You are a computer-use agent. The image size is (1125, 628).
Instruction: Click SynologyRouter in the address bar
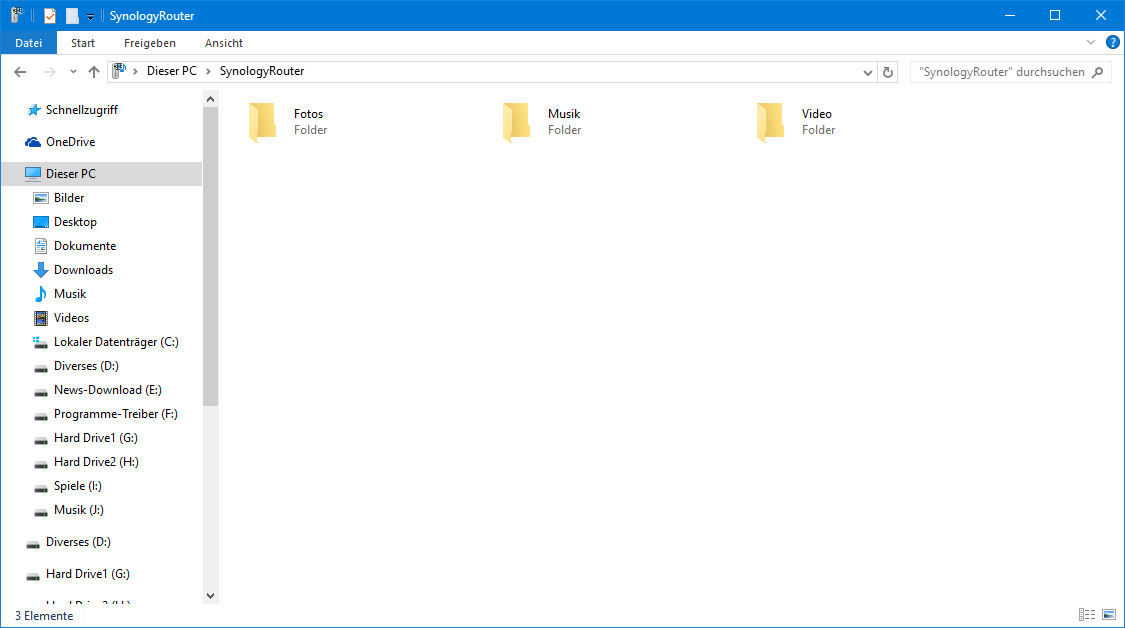coord(262,71)
